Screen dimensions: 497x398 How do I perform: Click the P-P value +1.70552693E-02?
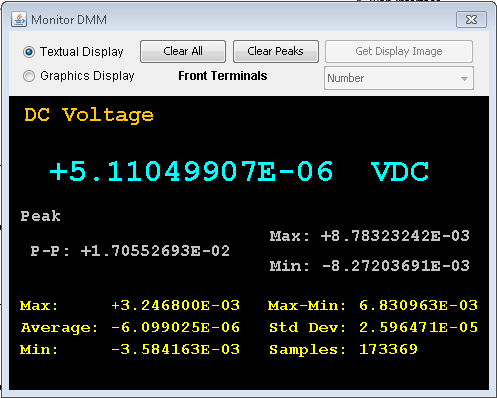coord(155,251)
